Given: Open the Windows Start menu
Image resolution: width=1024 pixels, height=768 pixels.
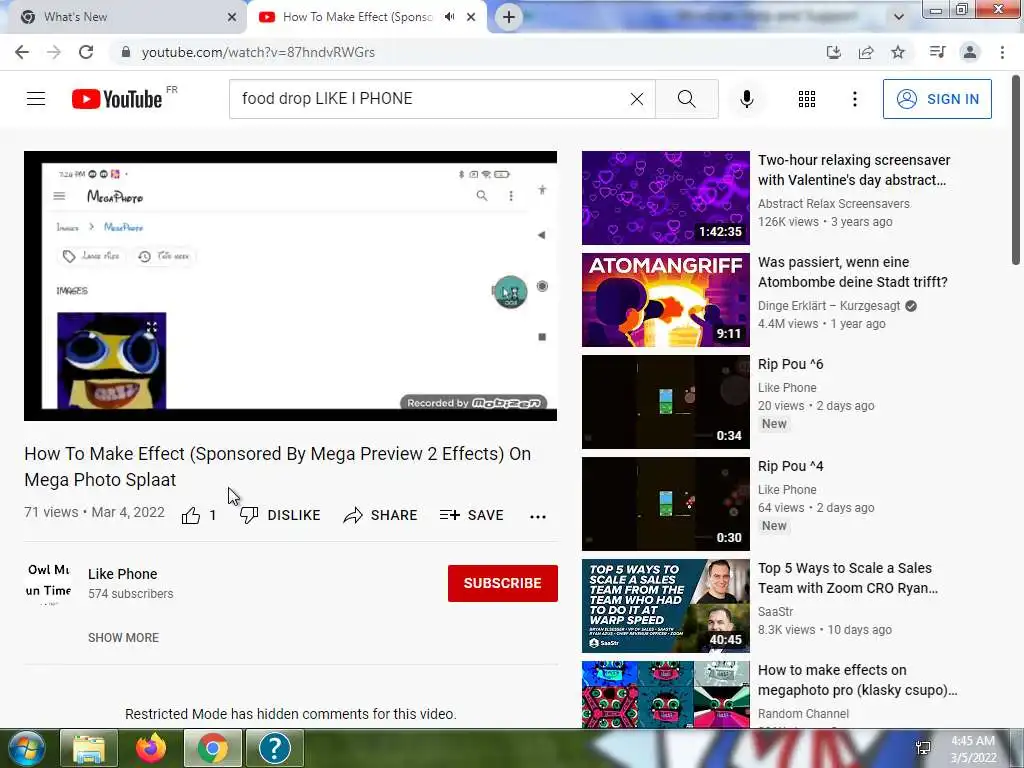Looking at the screenshot, I should (26, 748).
